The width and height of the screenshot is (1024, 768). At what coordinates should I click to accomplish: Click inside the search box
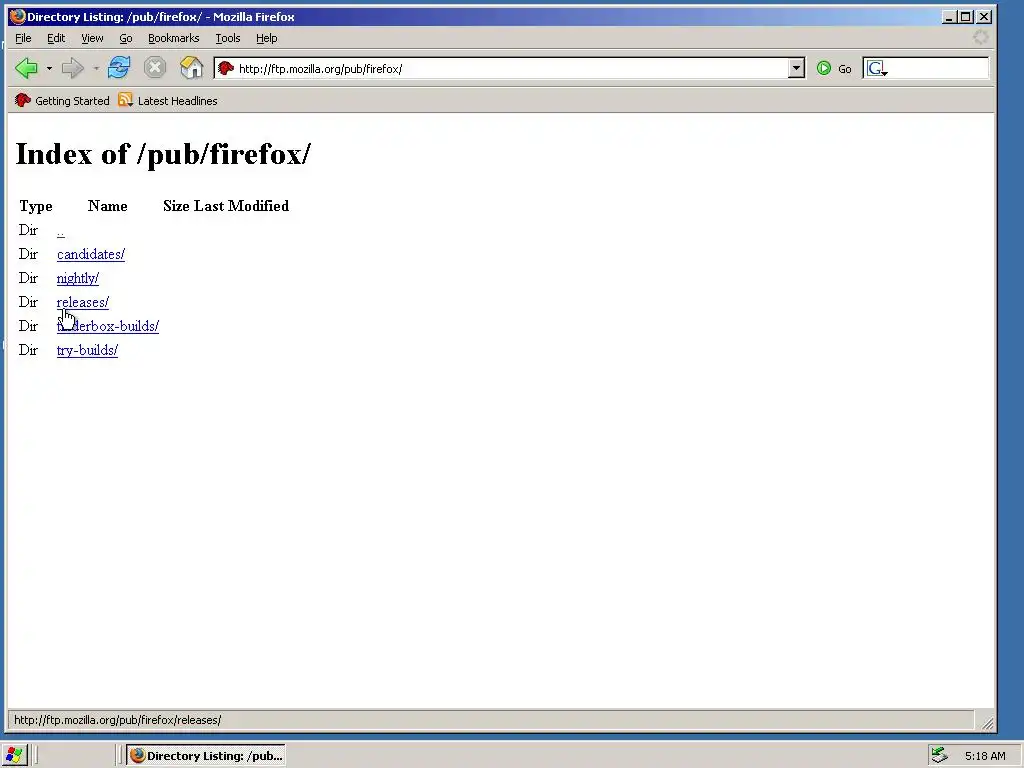point(938,69)
